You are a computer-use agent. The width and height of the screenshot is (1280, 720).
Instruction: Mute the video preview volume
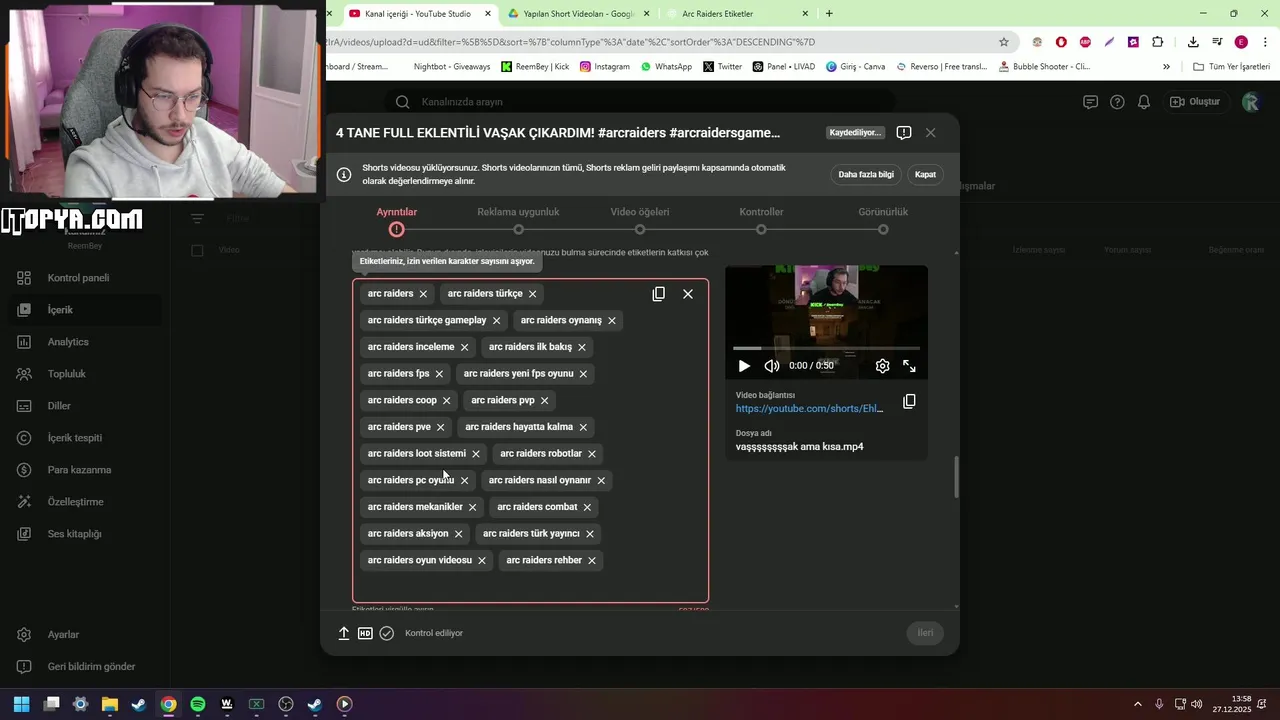(x=772, y=366)
